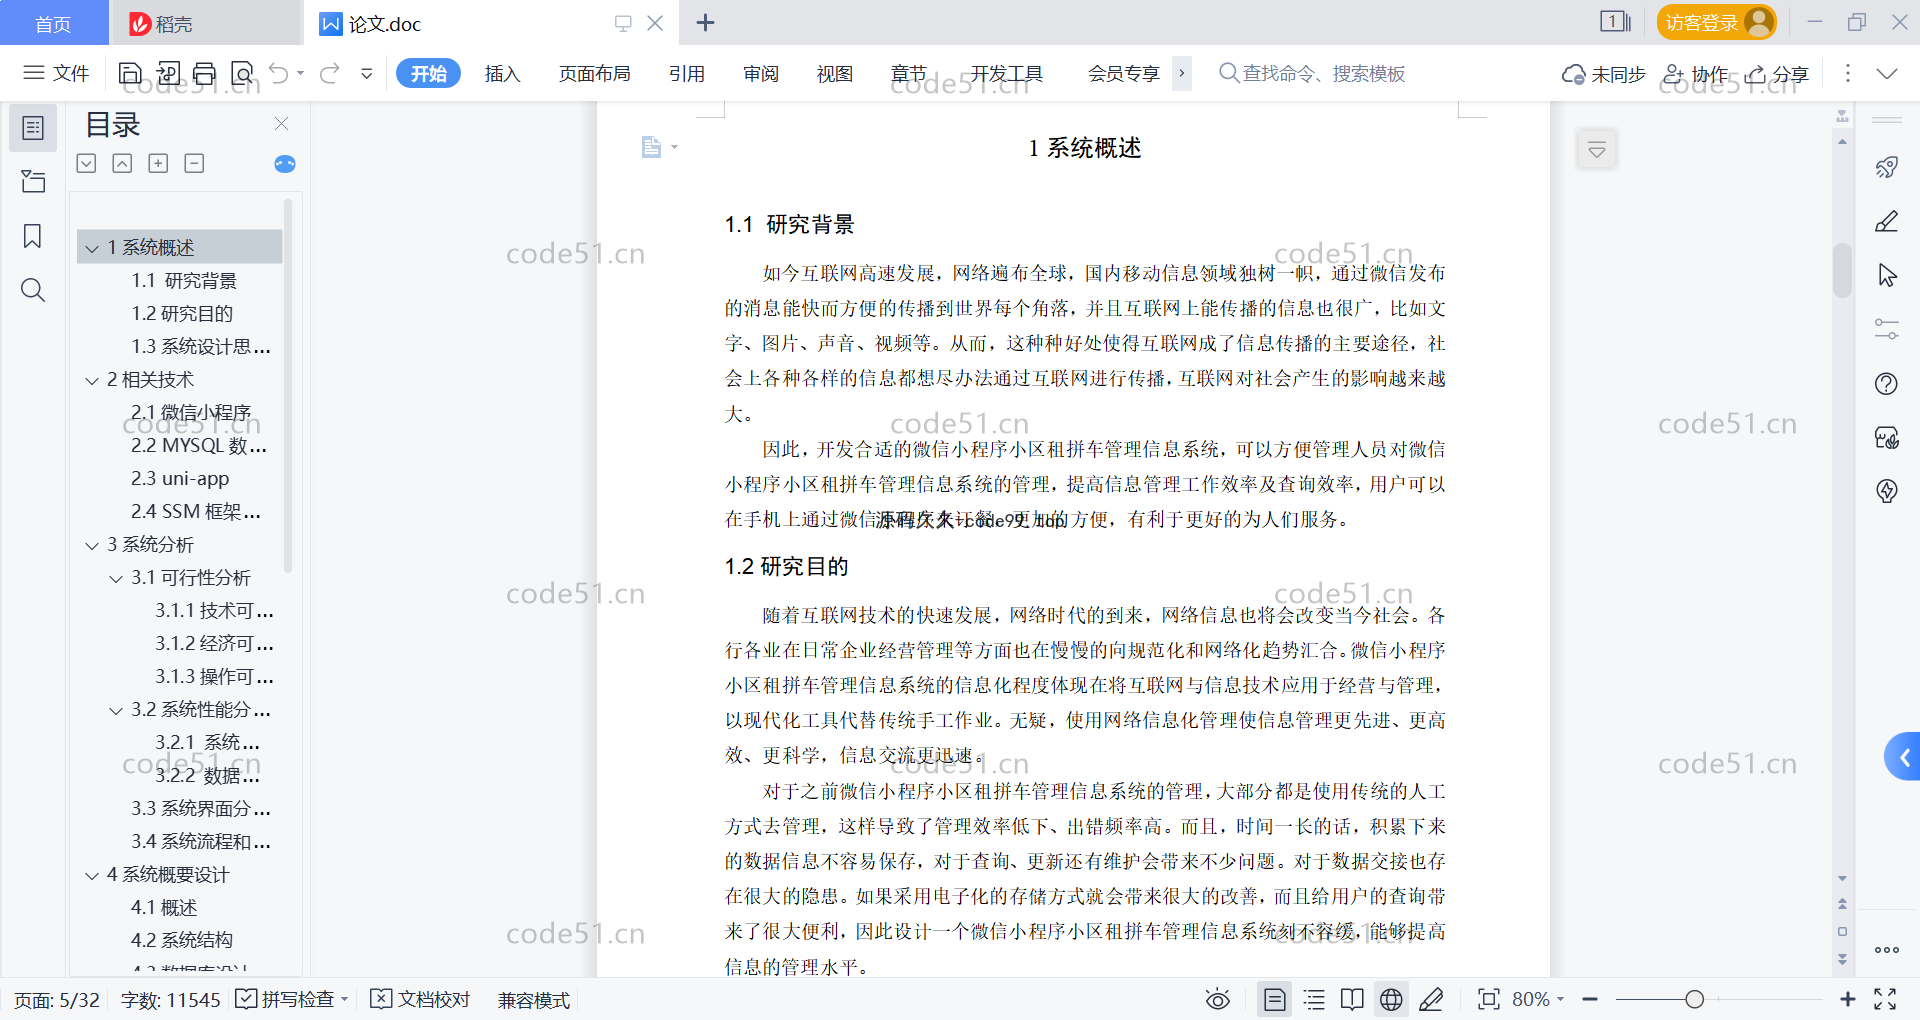Viewport: 1920px width, 1020px height.
Task: Collapse the '4 系统概要设计' outline node
Action: pyautogui.click(x=92, y=875)
